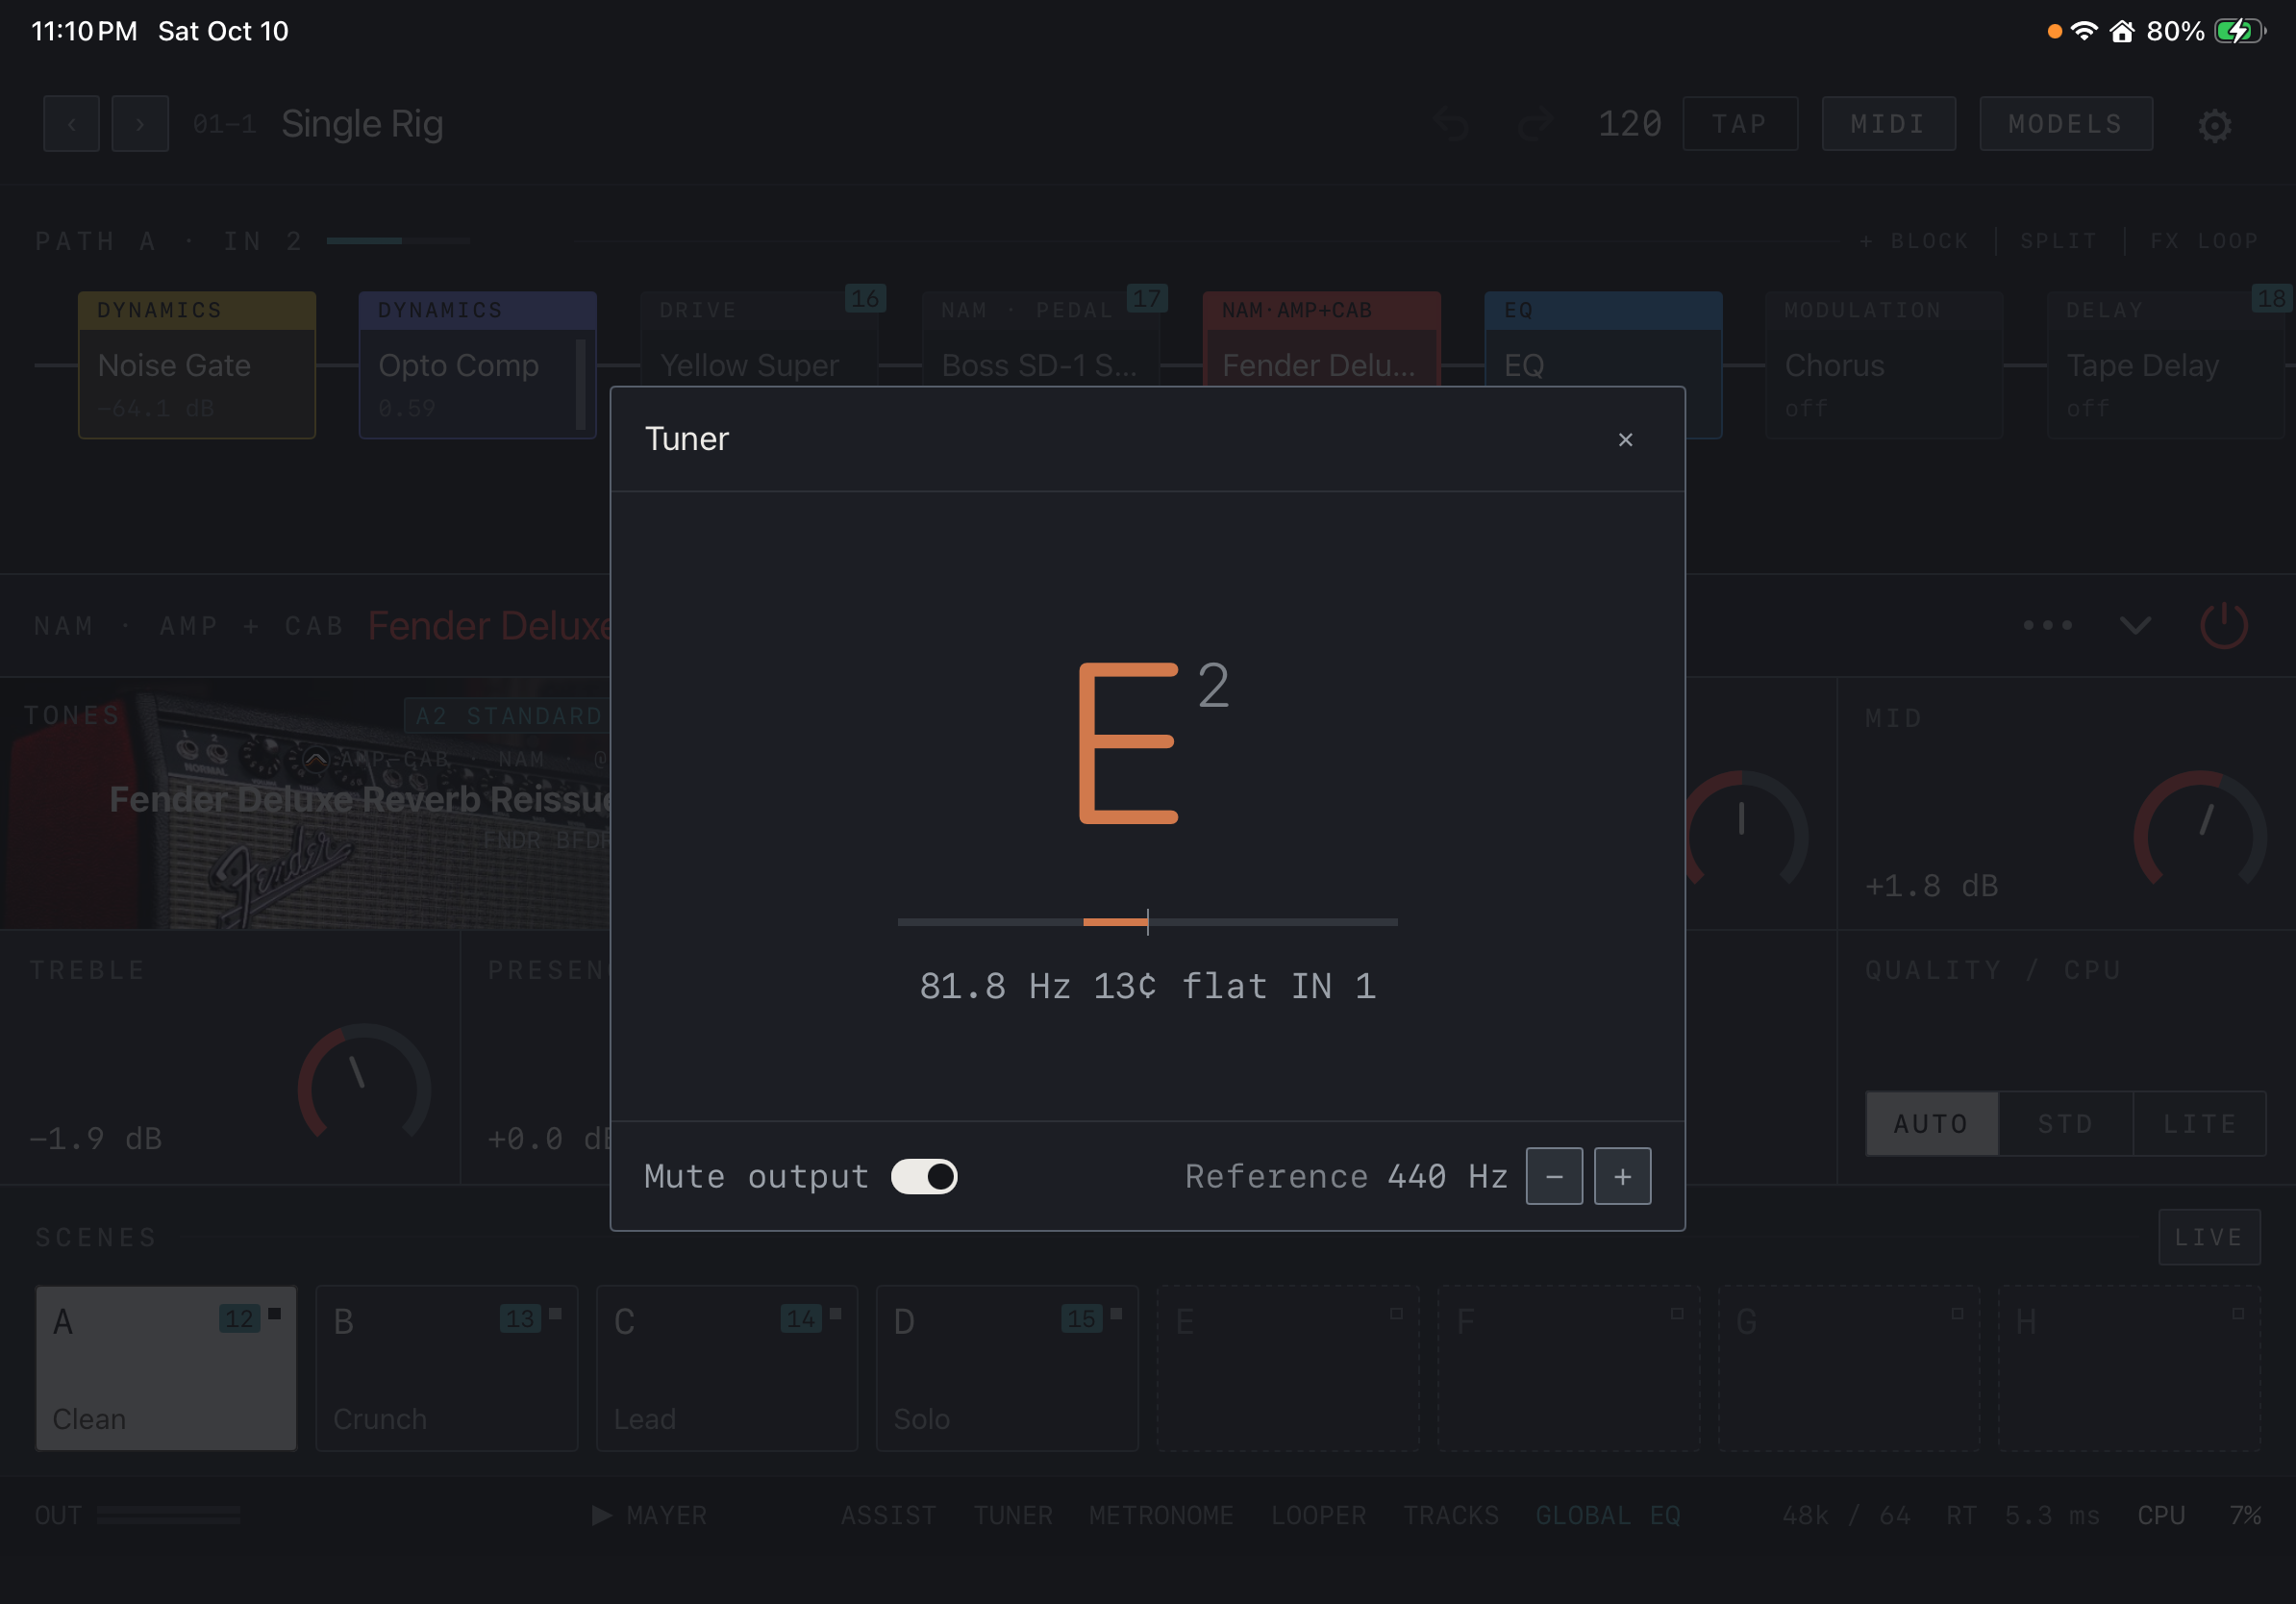Select the Chorus modulation block
The image size is (2296, 1604).
coord(1884,365)
